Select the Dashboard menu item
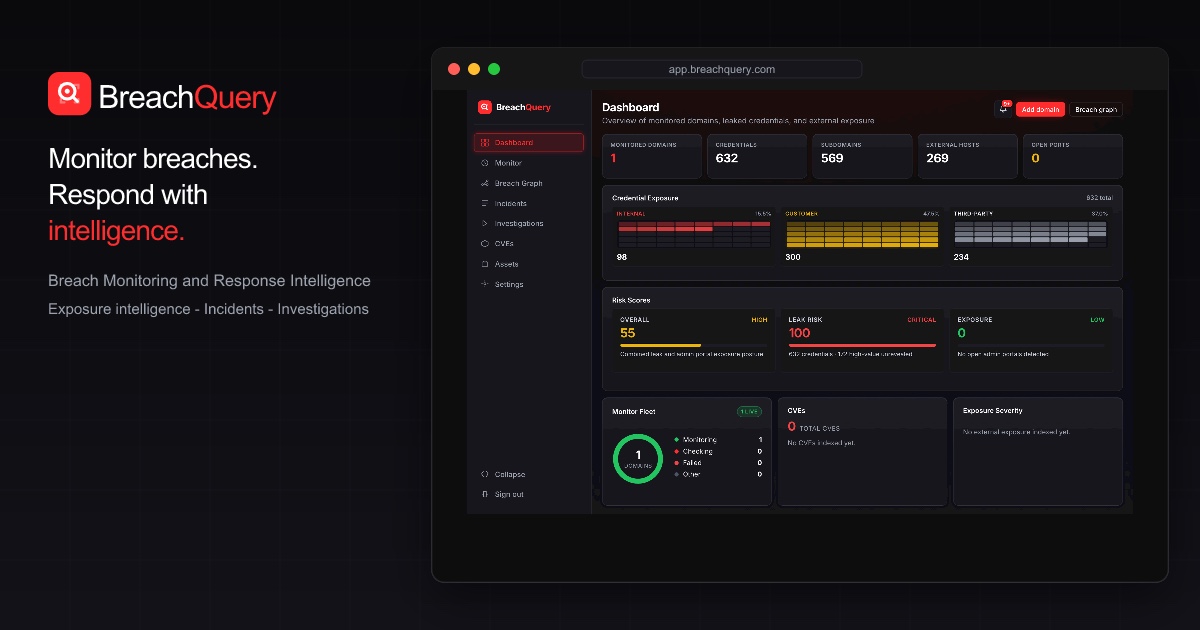The width and height of the screenshot is (1200, 630). point(529,143)
